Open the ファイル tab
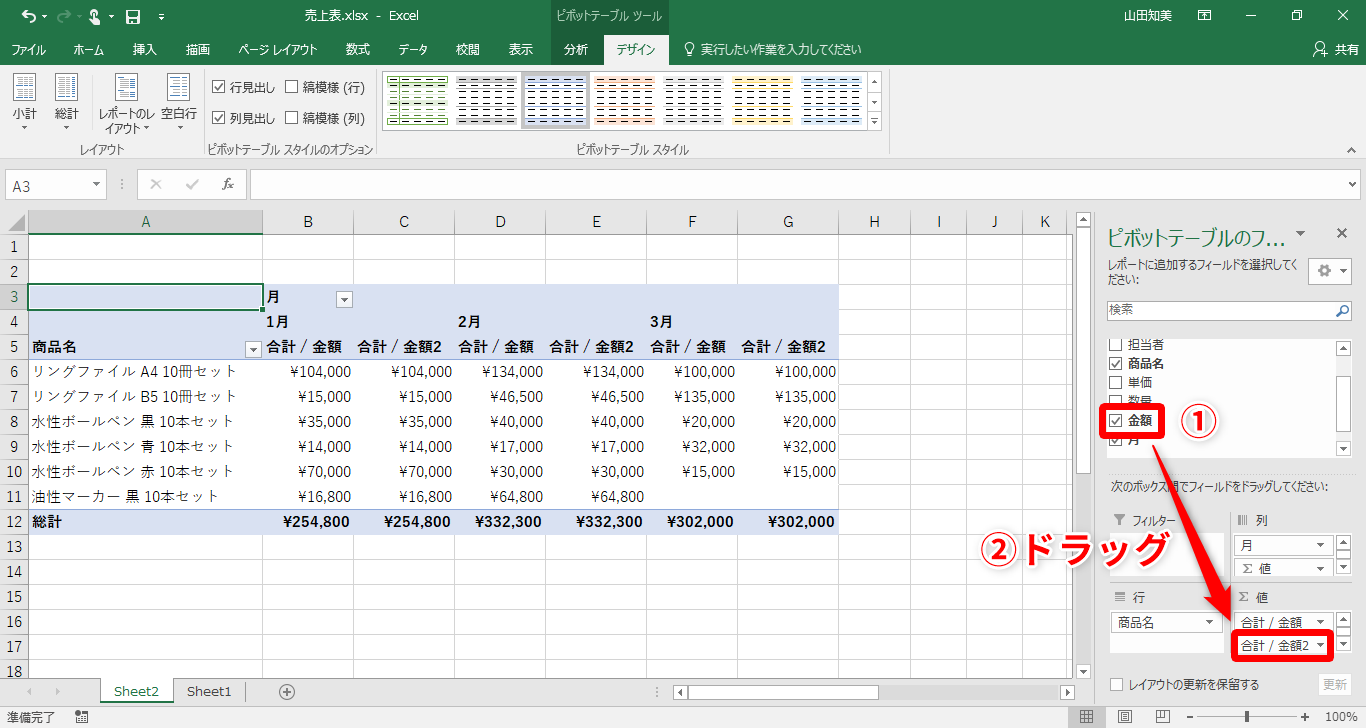Image resolution: width=1366 pixels, height=728 pixels. point(28,49)
